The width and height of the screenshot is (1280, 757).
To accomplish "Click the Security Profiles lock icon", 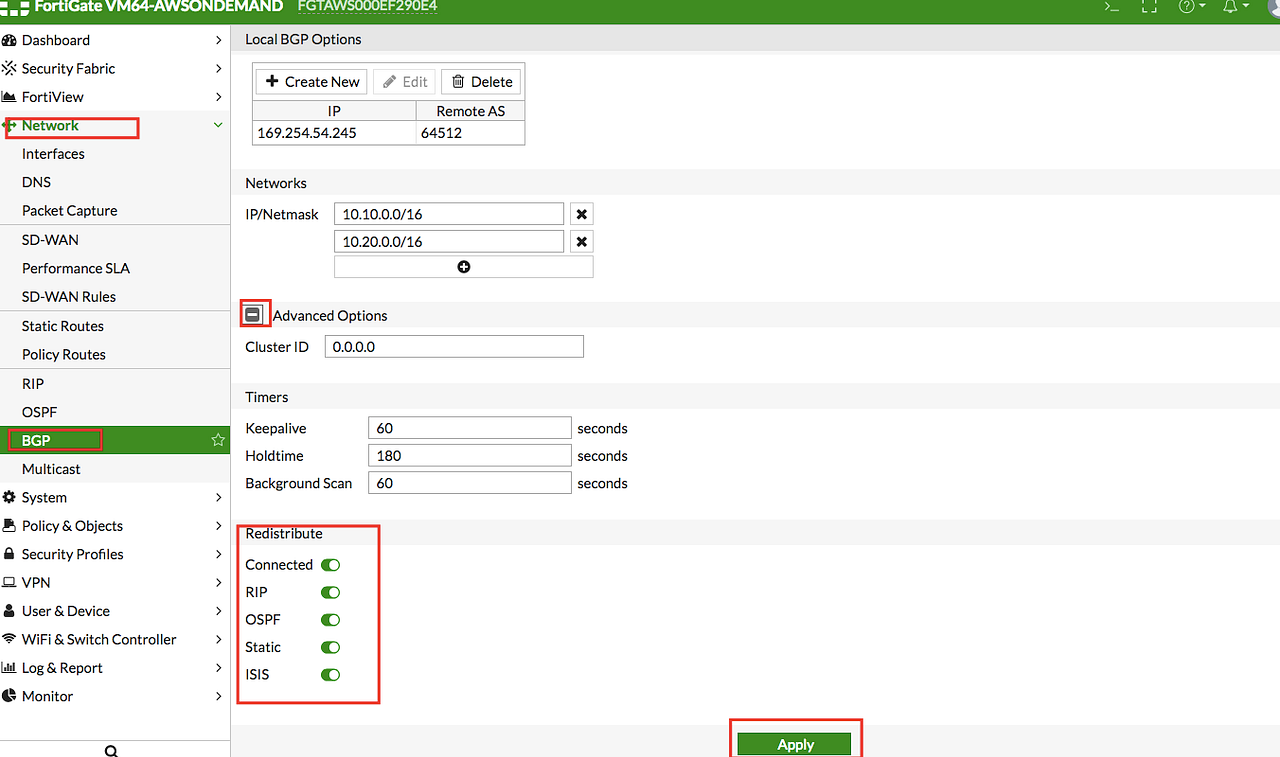I will pos(9,554).
